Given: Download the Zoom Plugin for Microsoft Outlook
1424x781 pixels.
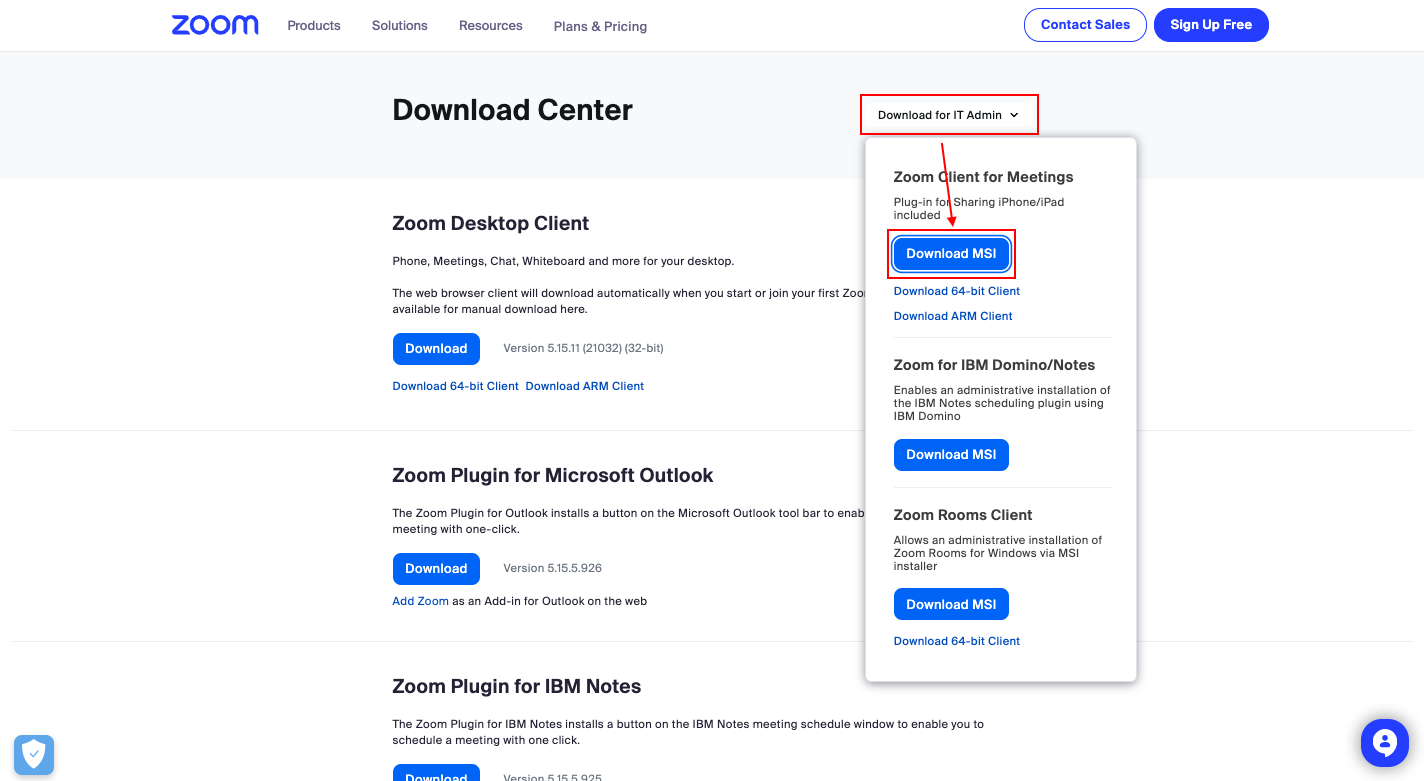Looking at the screenshot, I should pos(436,569).
